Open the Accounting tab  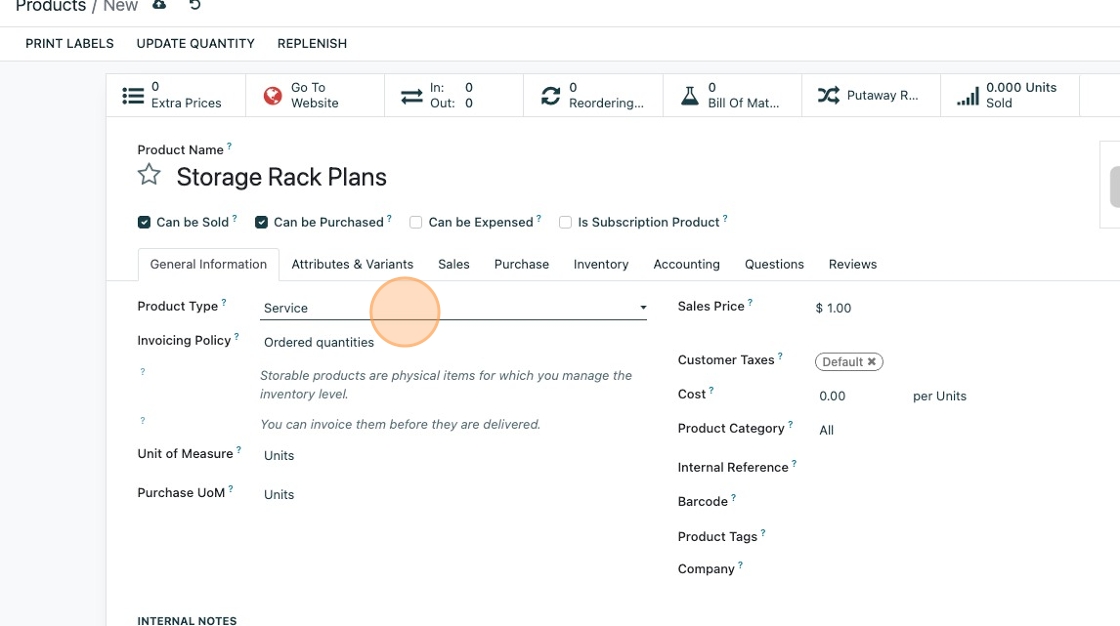686,264
